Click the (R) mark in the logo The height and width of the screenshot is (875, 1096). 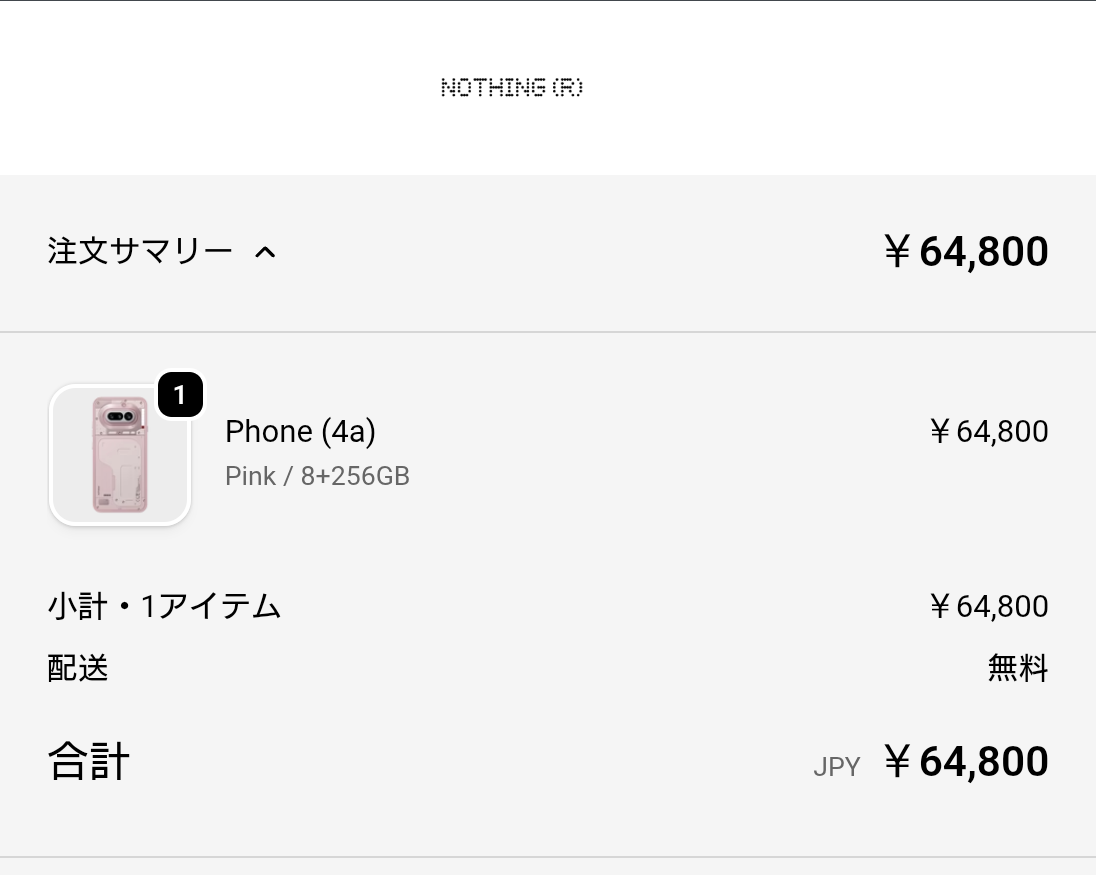click(567, 88)
